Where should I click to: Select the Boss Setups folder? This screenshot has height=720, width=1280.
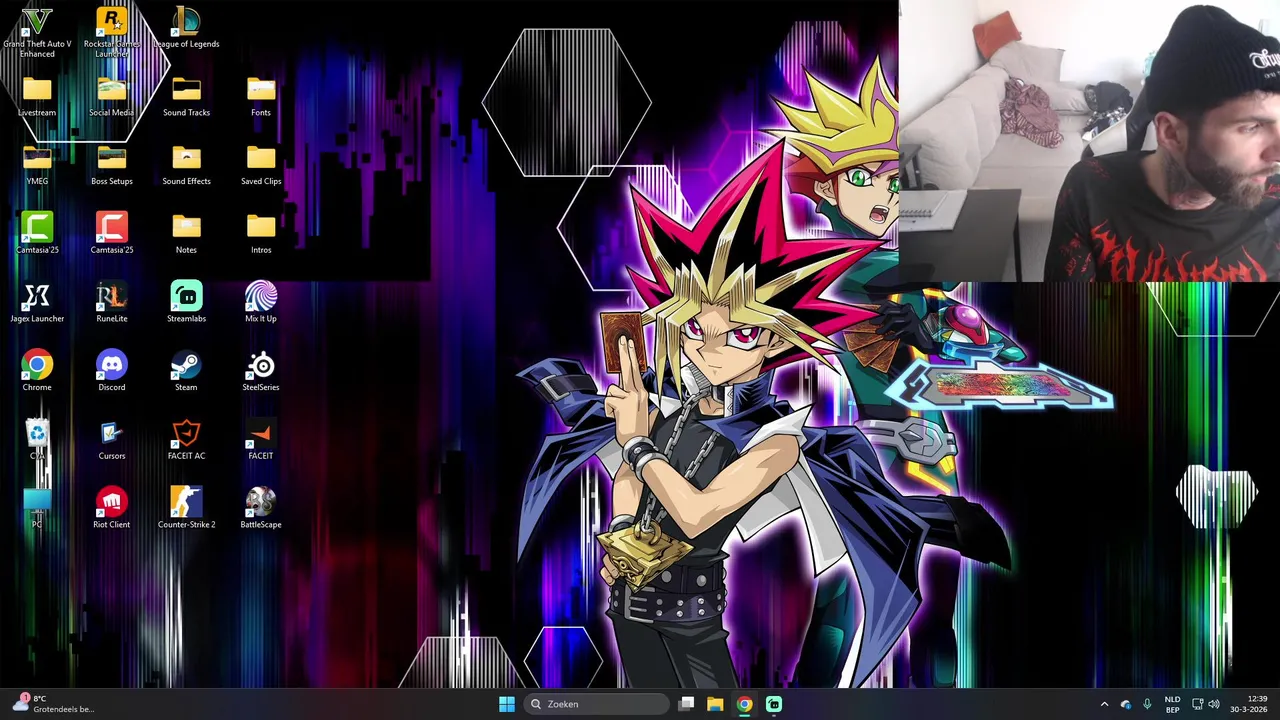point(112,166)
